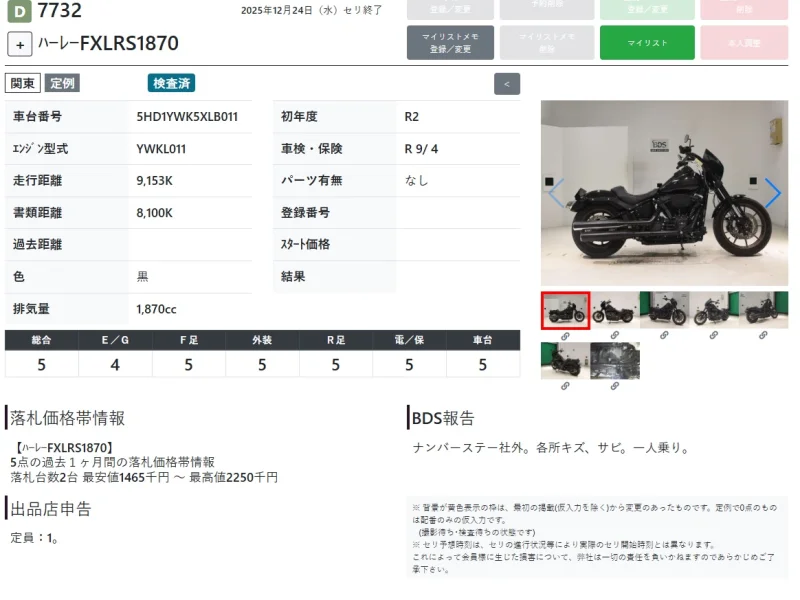Click the F足 column header
Image resolution: width=800 pixels, height=600 pixels.
(189, 340)
